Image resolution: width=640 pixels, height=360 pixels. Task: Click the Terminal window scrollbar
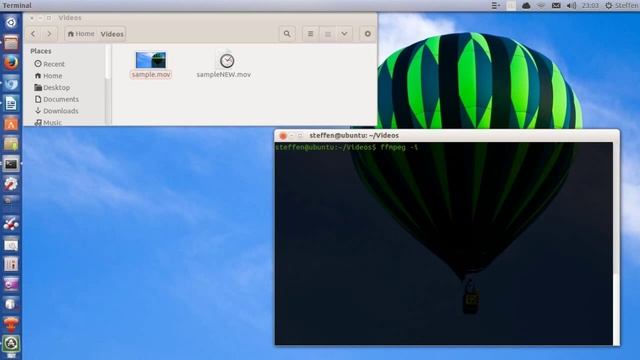coord(616,243)
